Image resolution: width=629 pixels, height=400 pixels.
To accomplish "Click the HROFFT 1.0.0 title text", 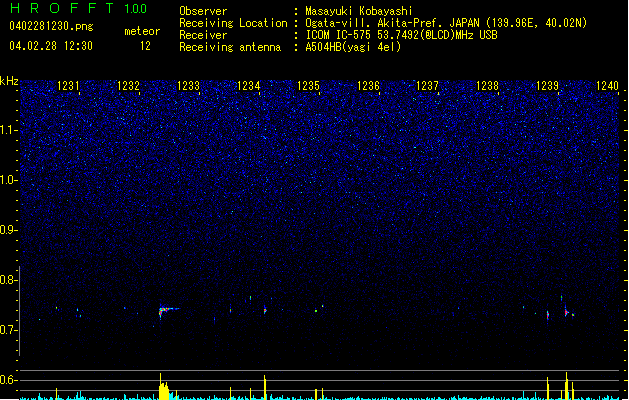I will 78,8.
